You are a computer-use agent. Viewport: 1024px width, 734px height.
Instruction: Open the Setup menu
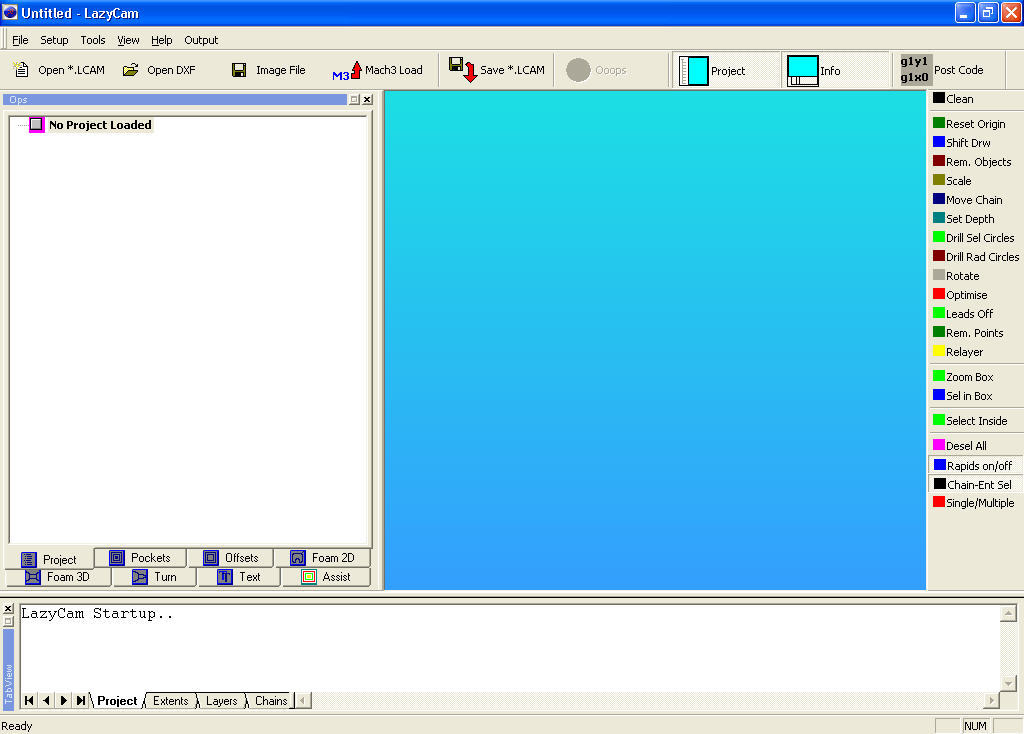click(54, 40)
